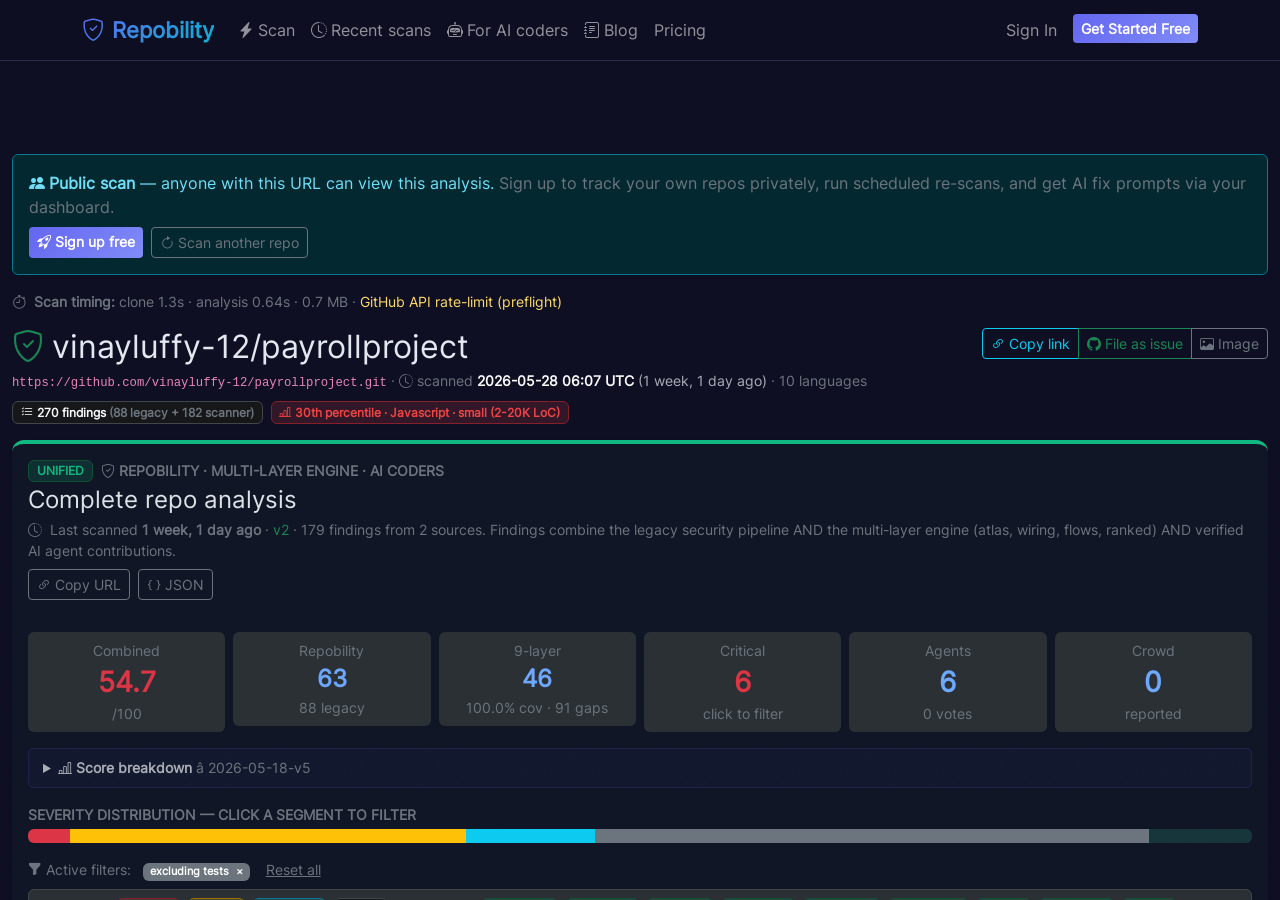The width and height of the screenshot is (1280, 900).
Task: Click the robot icon beside For AI coders
Action: tap(455, 30)
